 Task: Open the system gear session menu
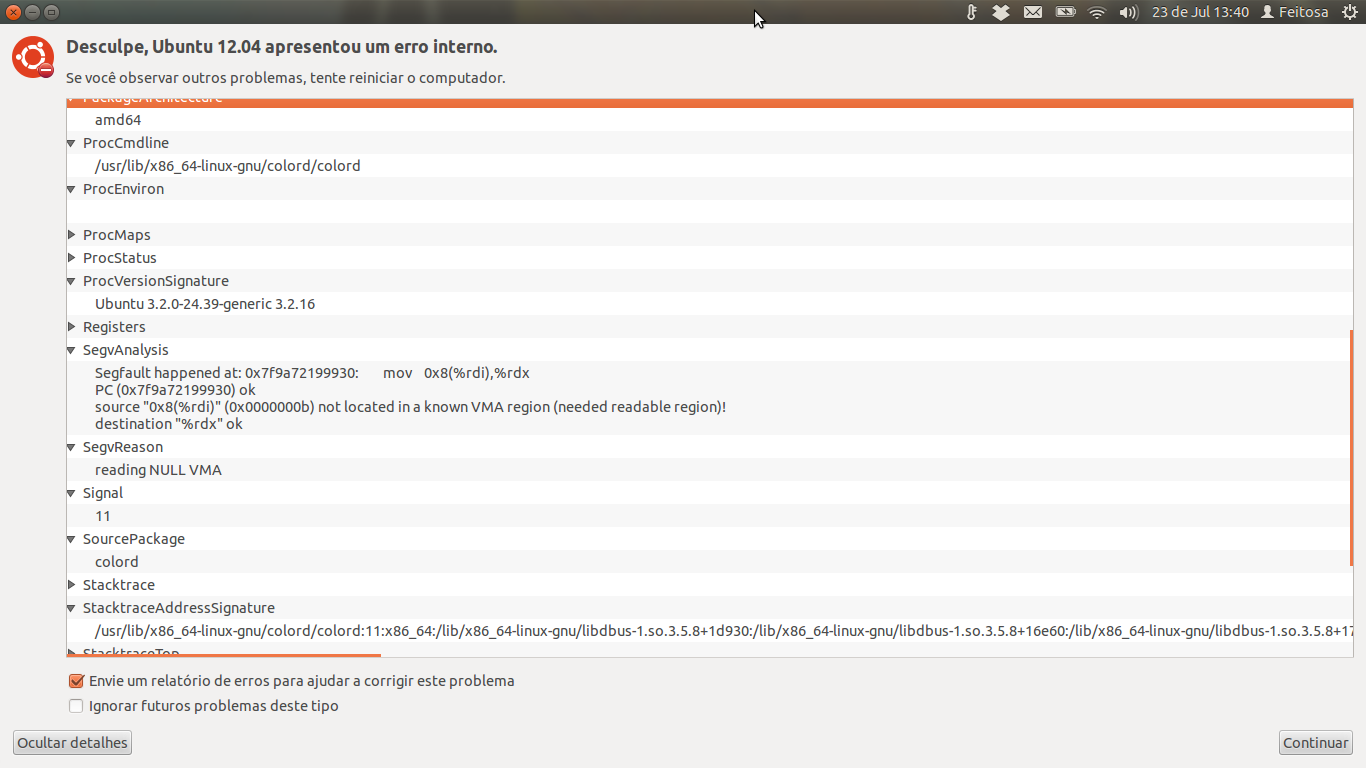(1349, 12)
